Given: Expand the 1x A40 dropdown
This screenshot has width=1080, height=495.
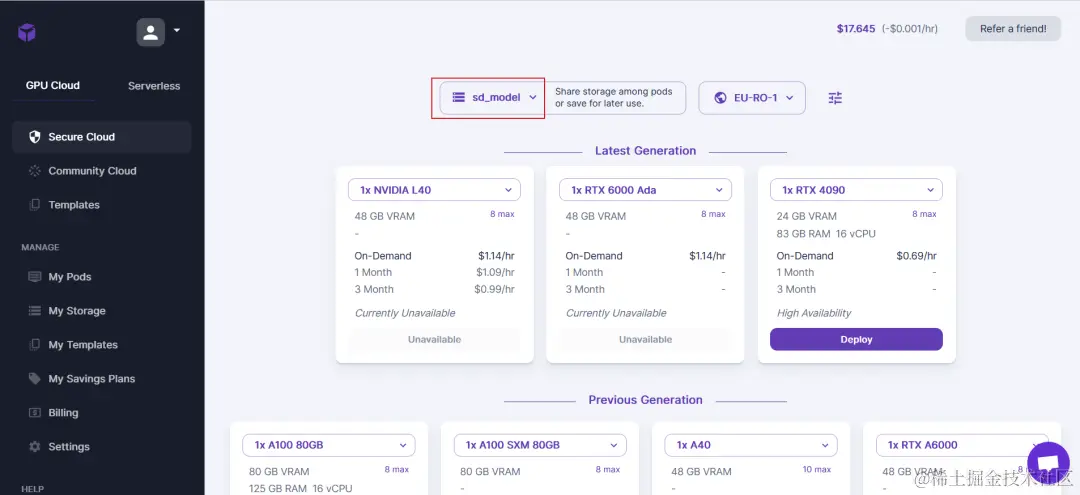Looking at the screenshot, I should point(751,445).
